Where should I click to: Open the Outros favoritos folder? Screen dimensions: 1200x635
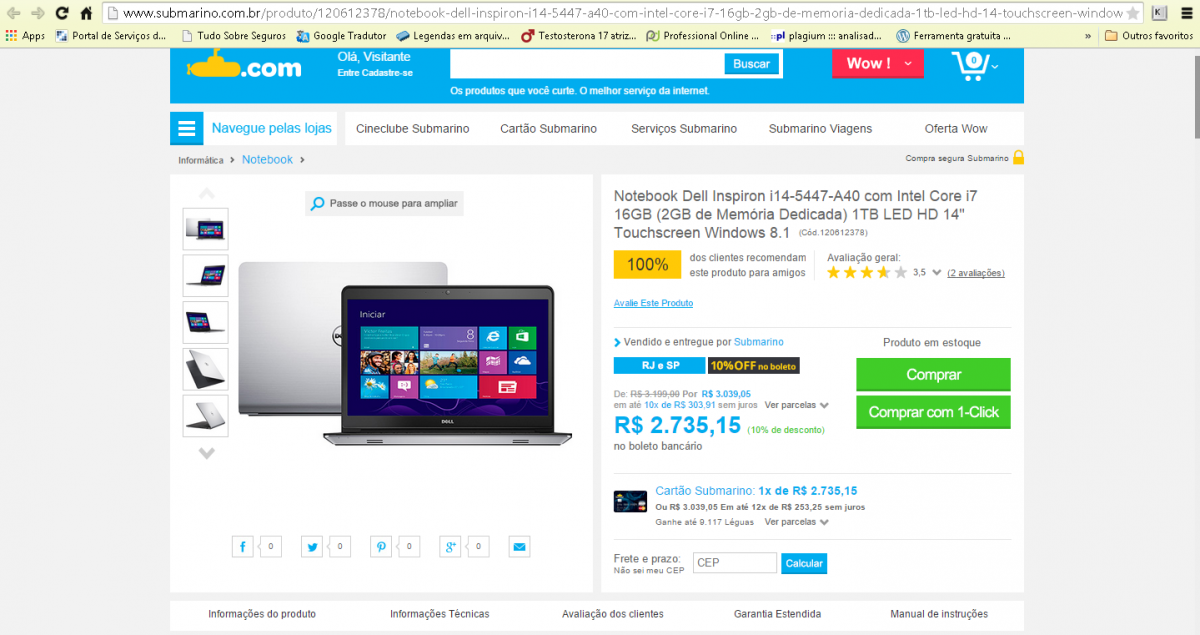1148,35
